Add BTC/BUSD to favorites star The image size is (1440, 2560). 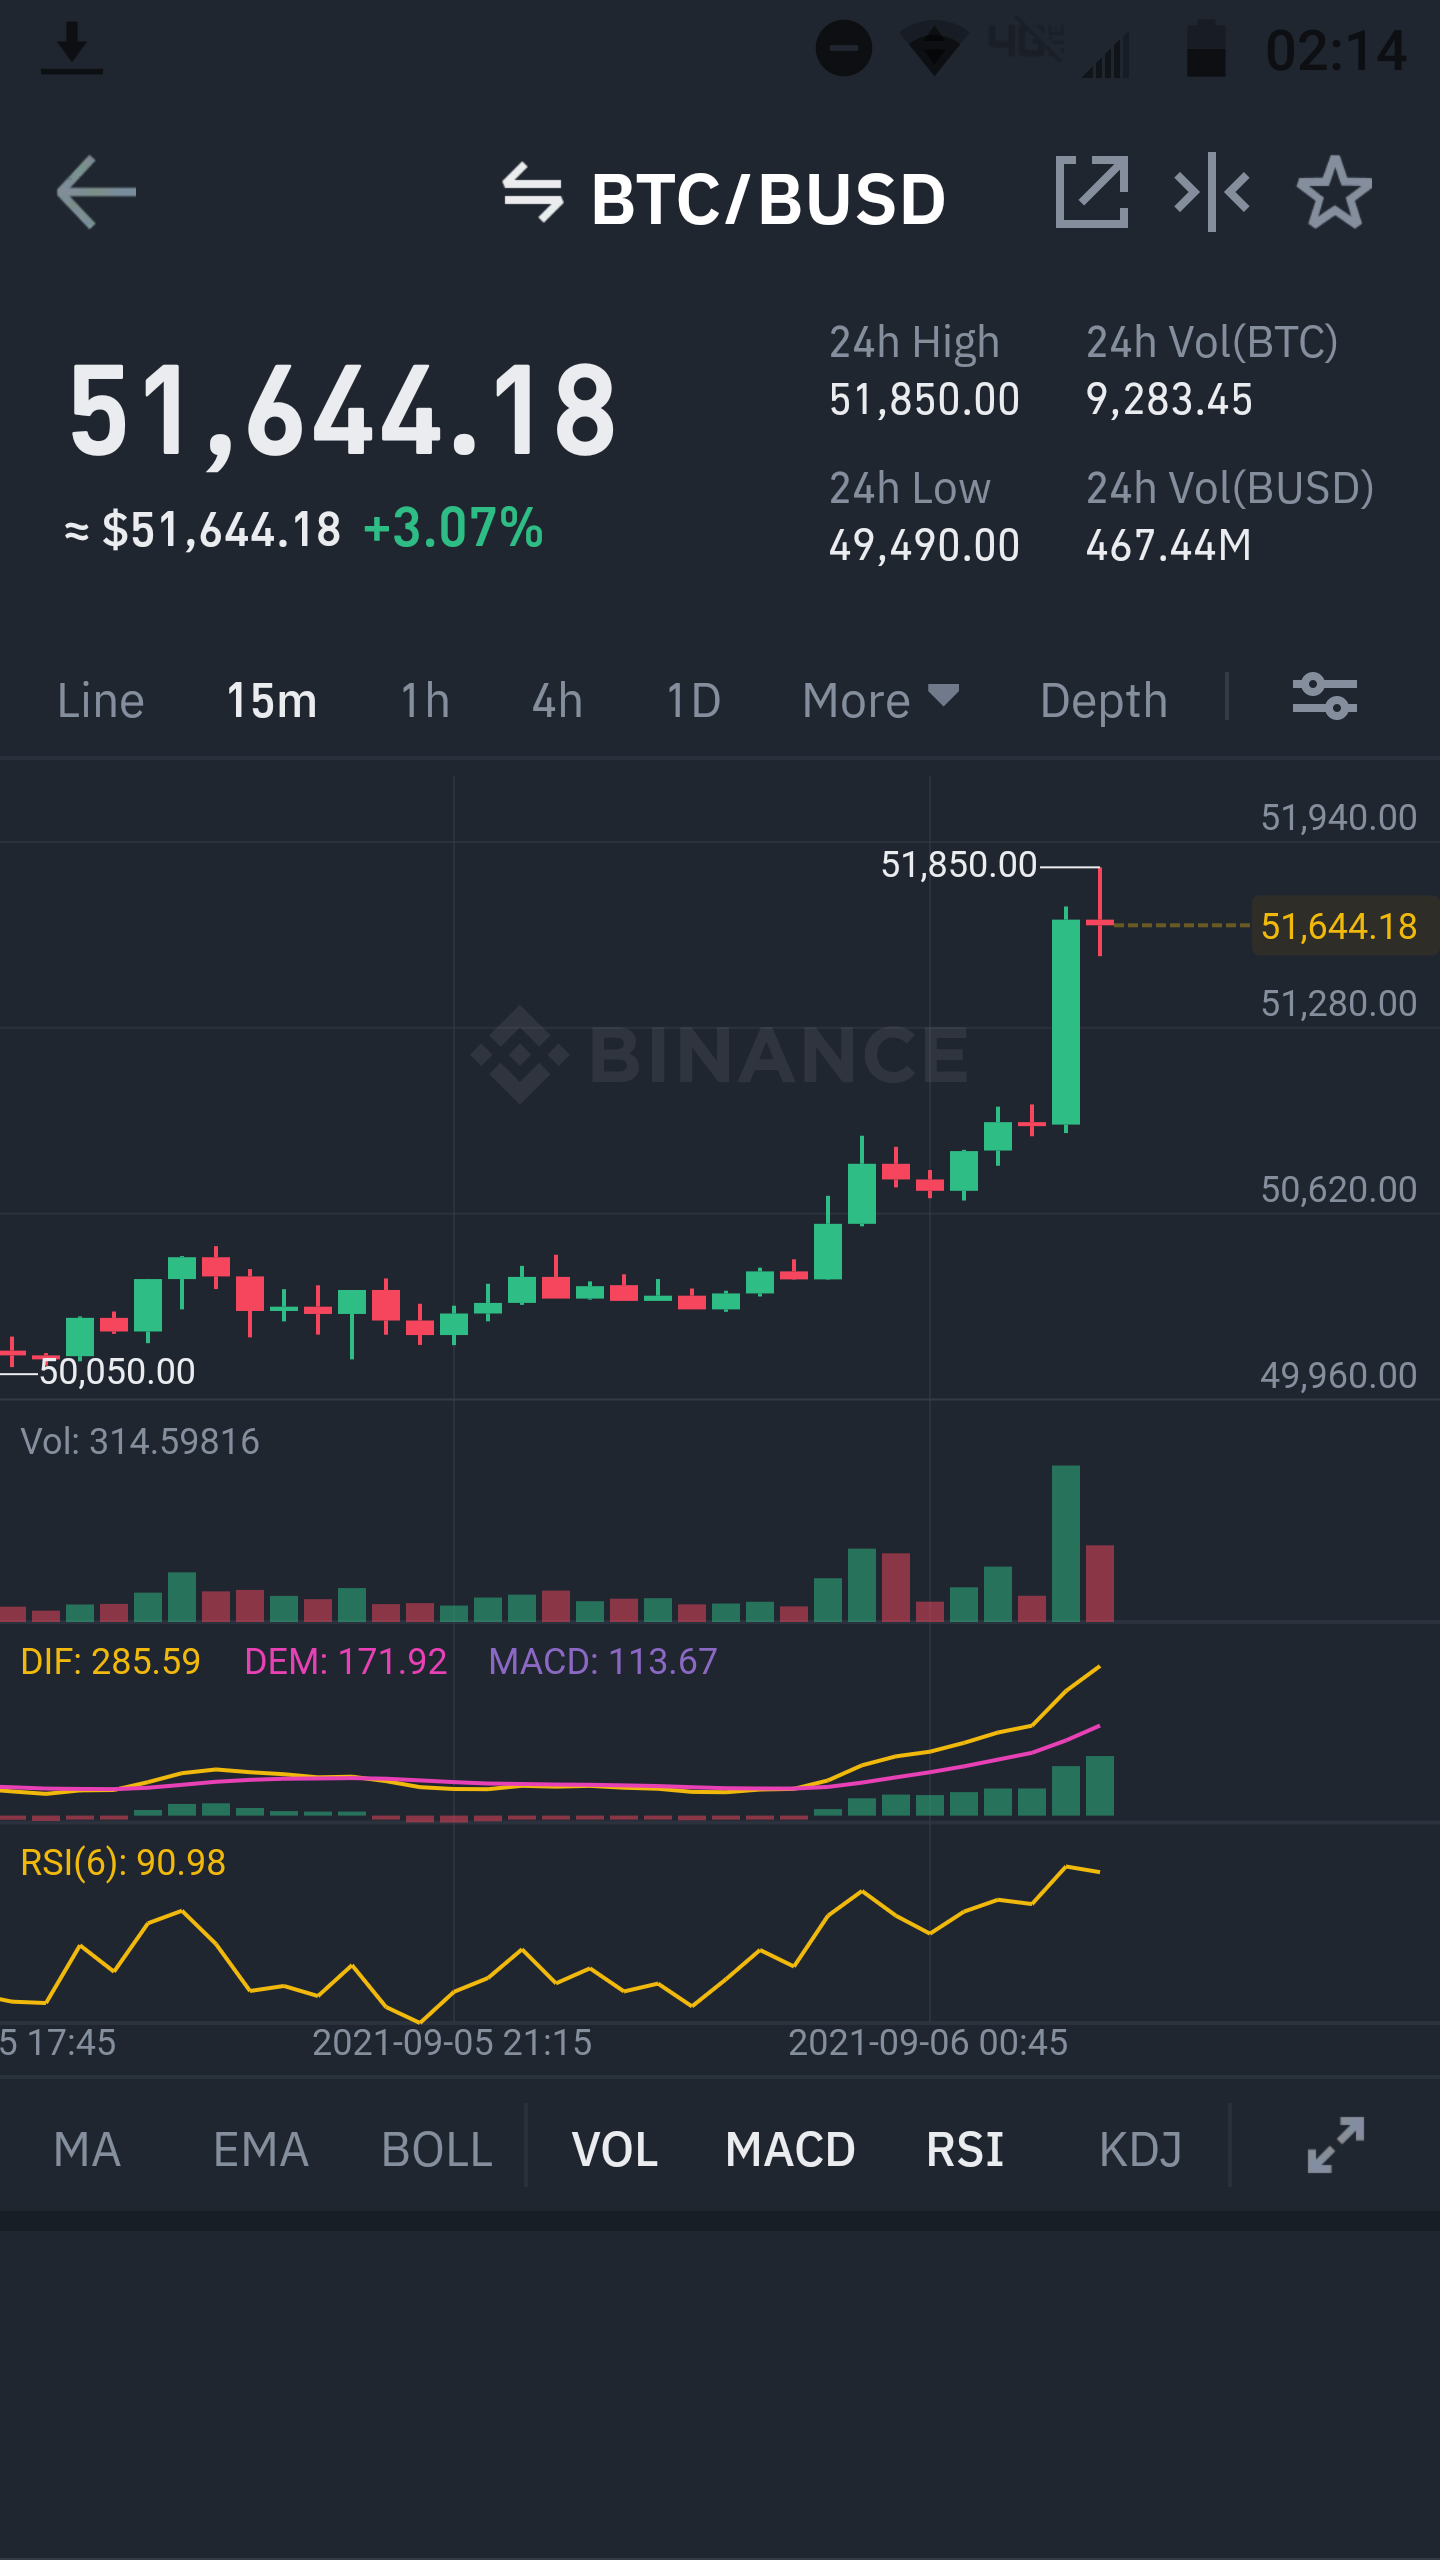click(x=1335, y=192)
